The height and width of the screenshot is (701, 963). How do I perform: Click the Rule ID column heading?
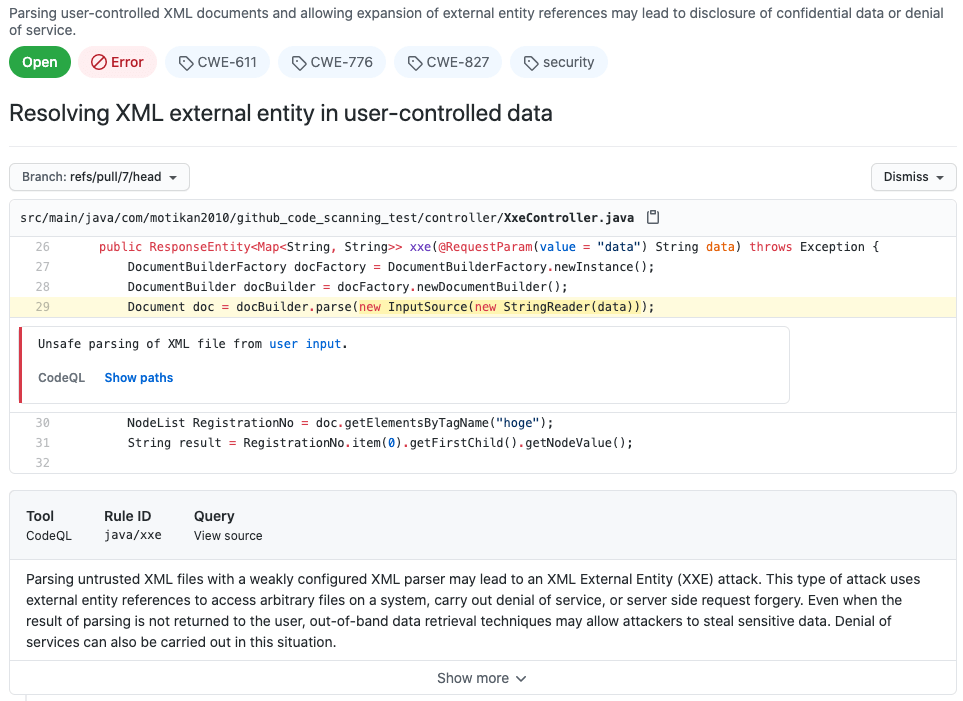[127, 516]
